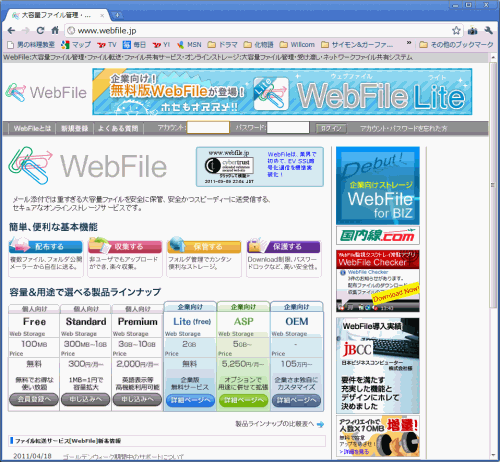Click the ログイン button
The width and height of the screenshot is (500, 462).
(x=331, y=128)
